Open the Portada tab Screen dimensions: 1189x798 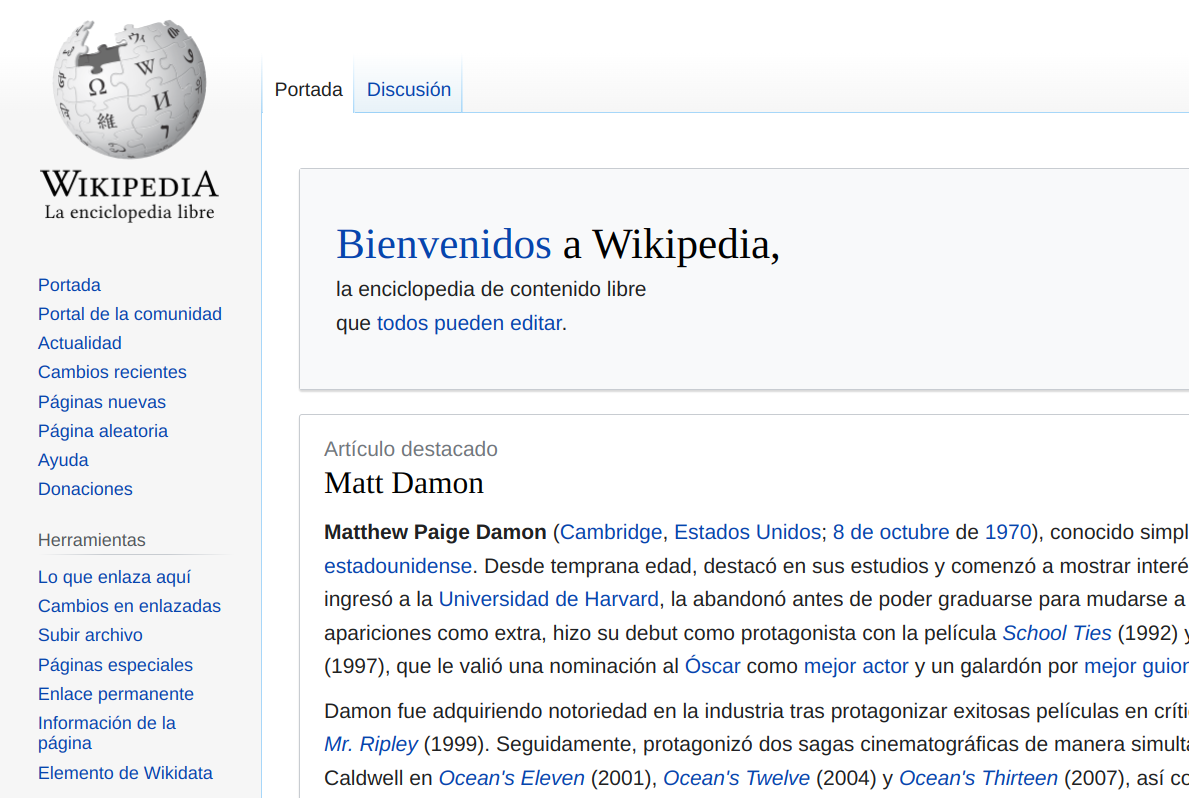[x=308, y=90]
